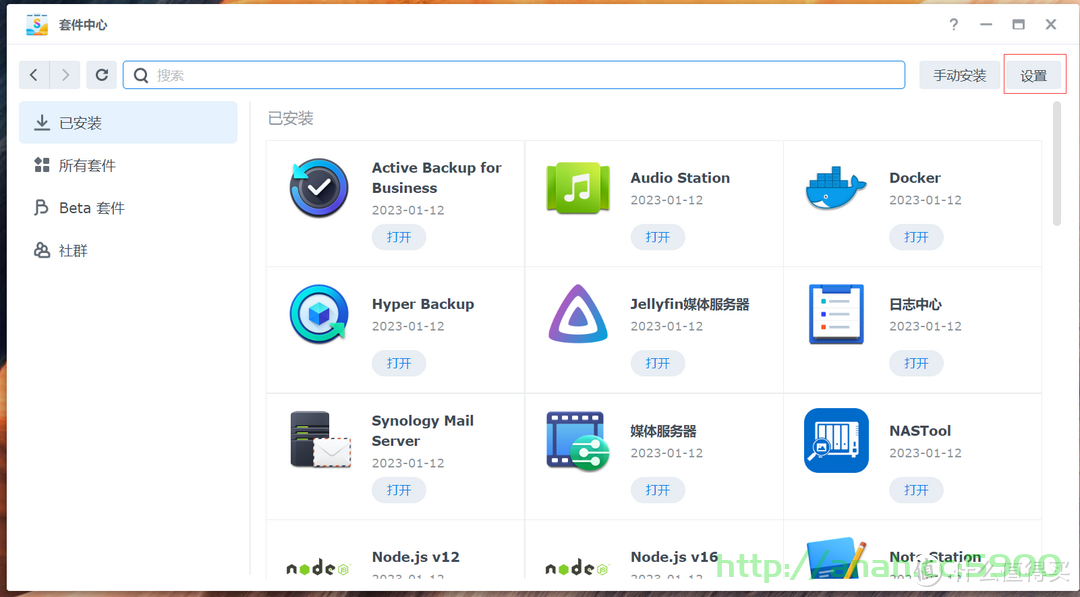Click the 2023-01-12 date under Hyper Backup
Image resolution: width=1080 pixels, height=597 pixels.
pyautogui.click(x=408, y=326)
